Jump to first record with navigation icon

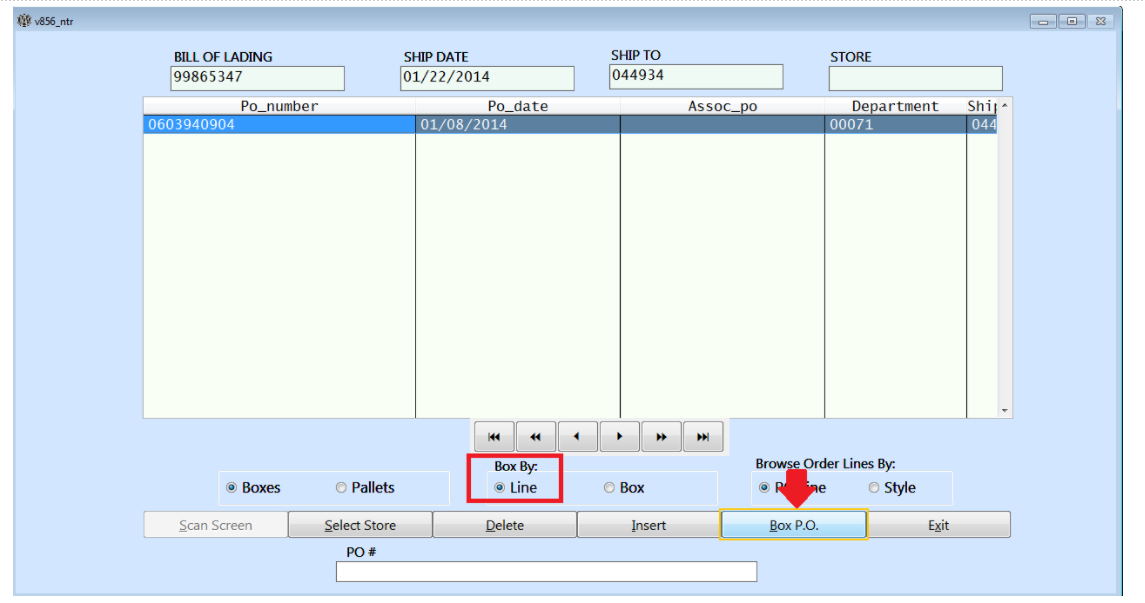[494, 436]
